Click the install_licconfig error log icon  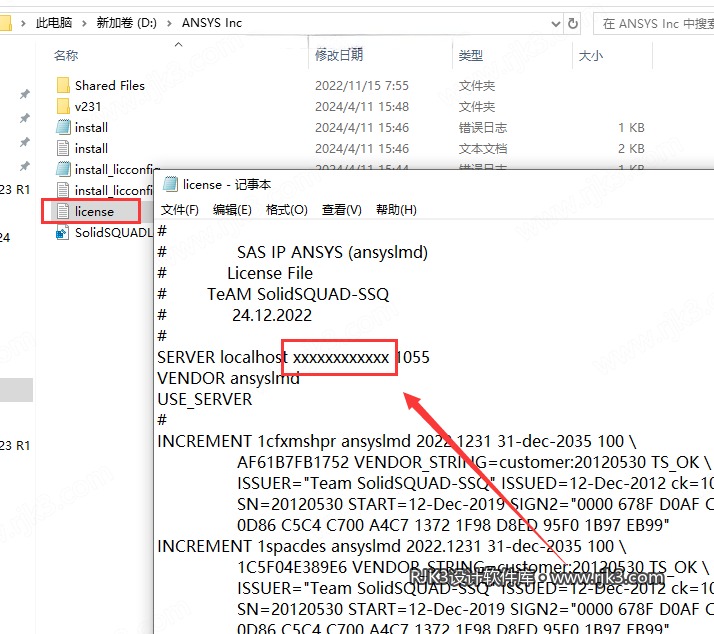63,169
